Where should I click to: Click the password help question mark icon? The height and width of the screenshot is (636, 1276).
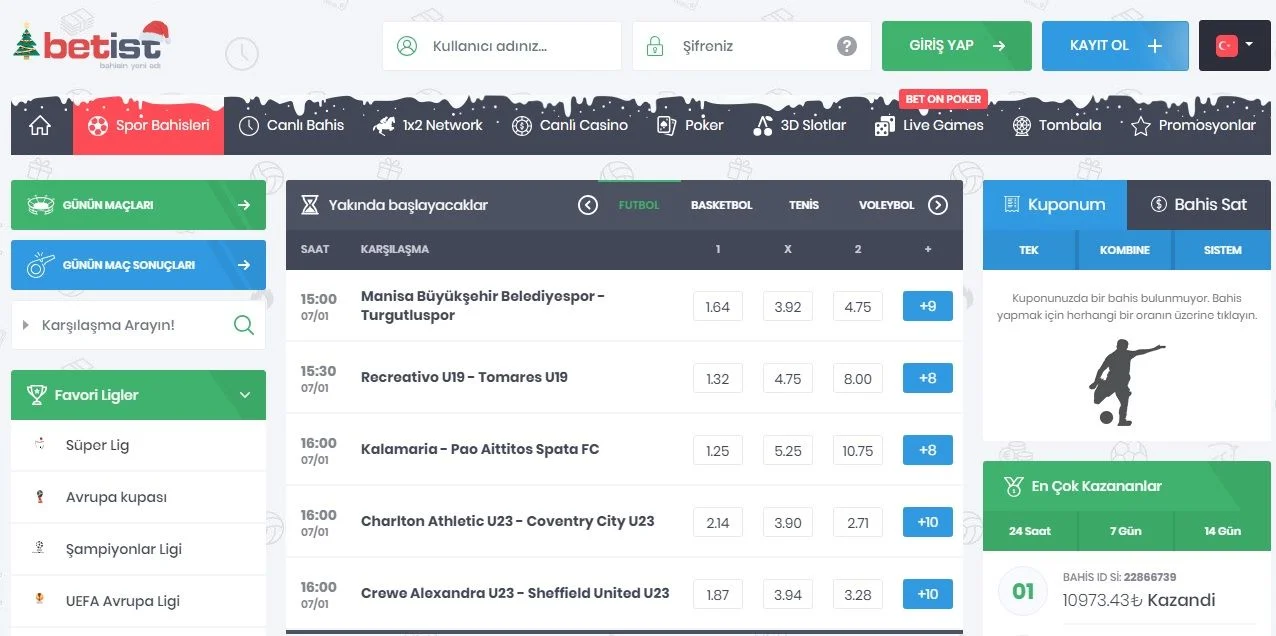(847, 46)
